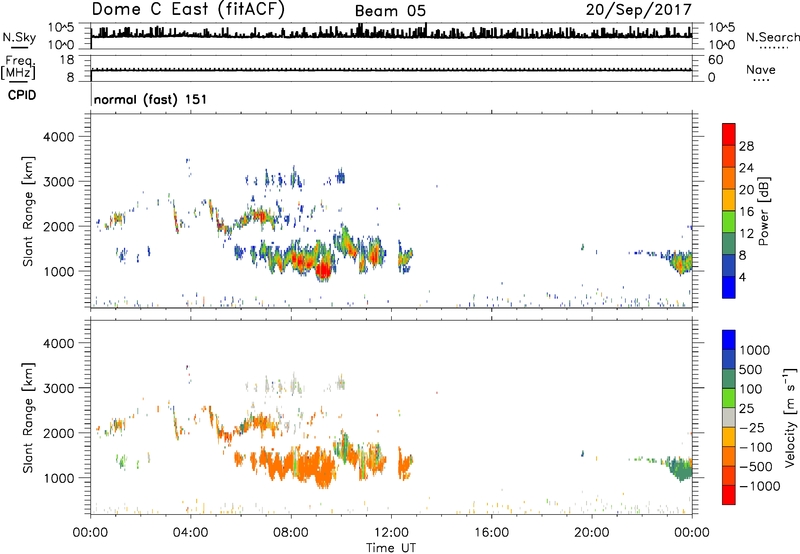The height and width of the screenshot is (554, 800).
Task: Click the 'N.Sky' legend label
Action: tap(19, 37)
